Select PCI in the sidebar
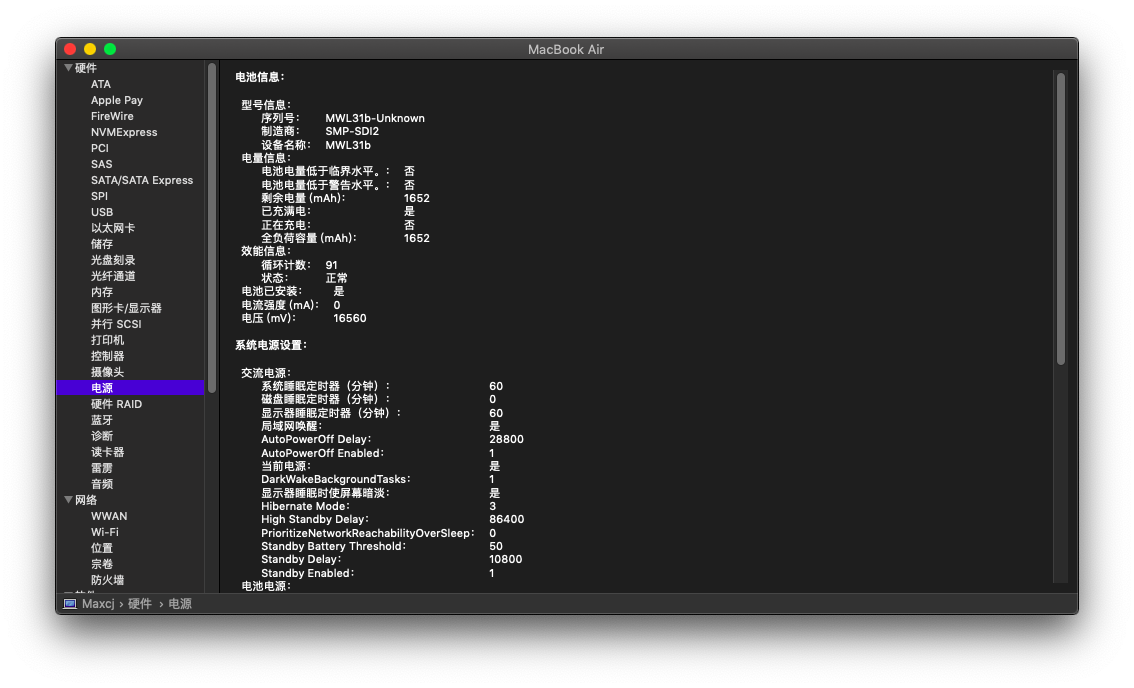The image size is (1134, 688). pos(99,148)
